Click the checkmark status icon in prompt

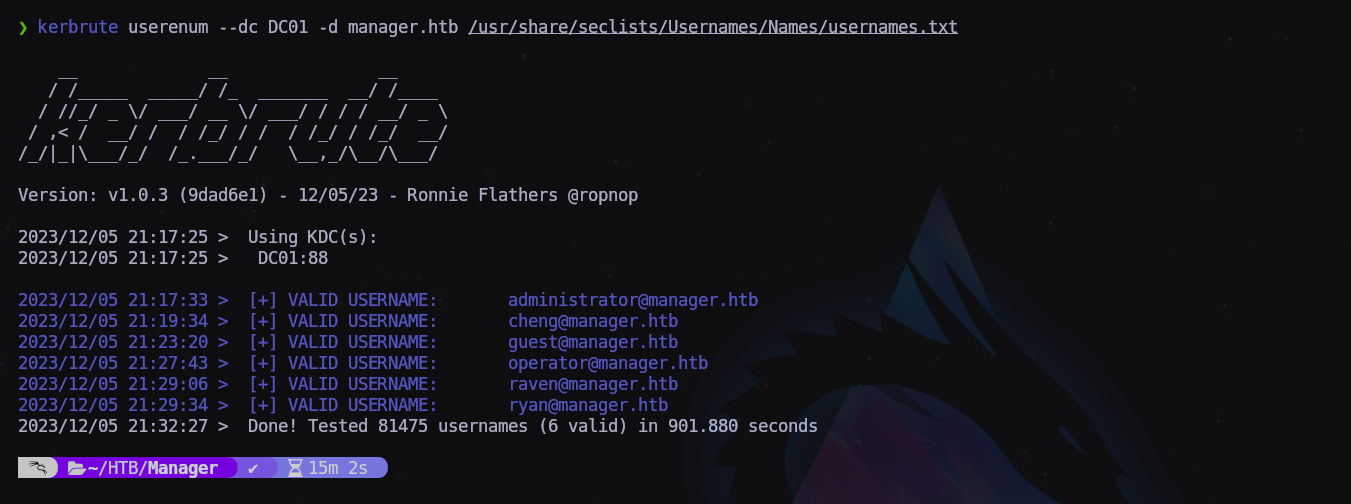pos(254,468)
